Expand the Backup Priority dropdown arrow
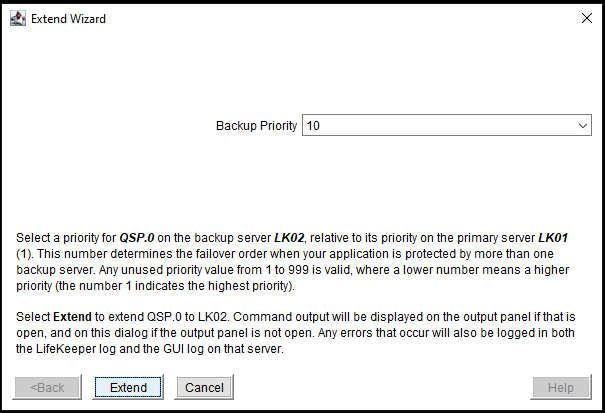Screen dimensions: 605x413 point(583,126)
